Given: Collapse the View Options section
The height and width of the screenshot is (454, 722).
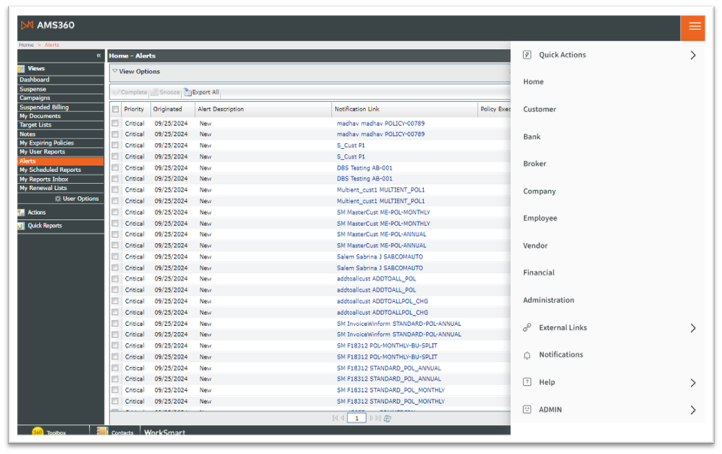Looking at the screenshot, I should [x=115, y=72].
